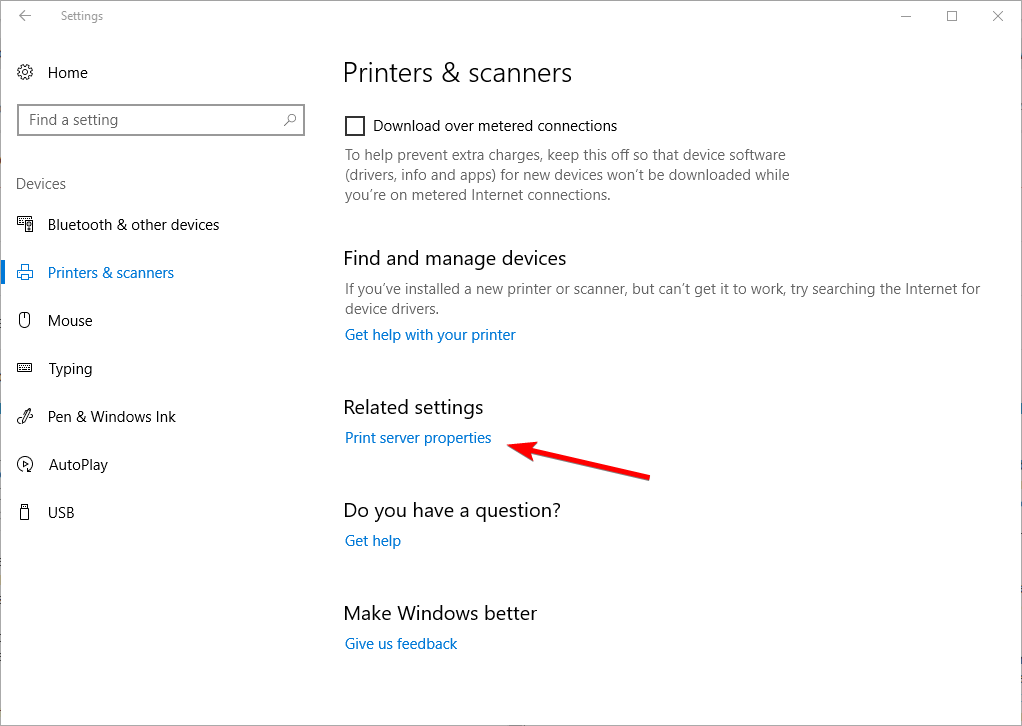The image size is (1022, 726).
Task: Click the Do you have a question heading
Action: tap(452, 510)
